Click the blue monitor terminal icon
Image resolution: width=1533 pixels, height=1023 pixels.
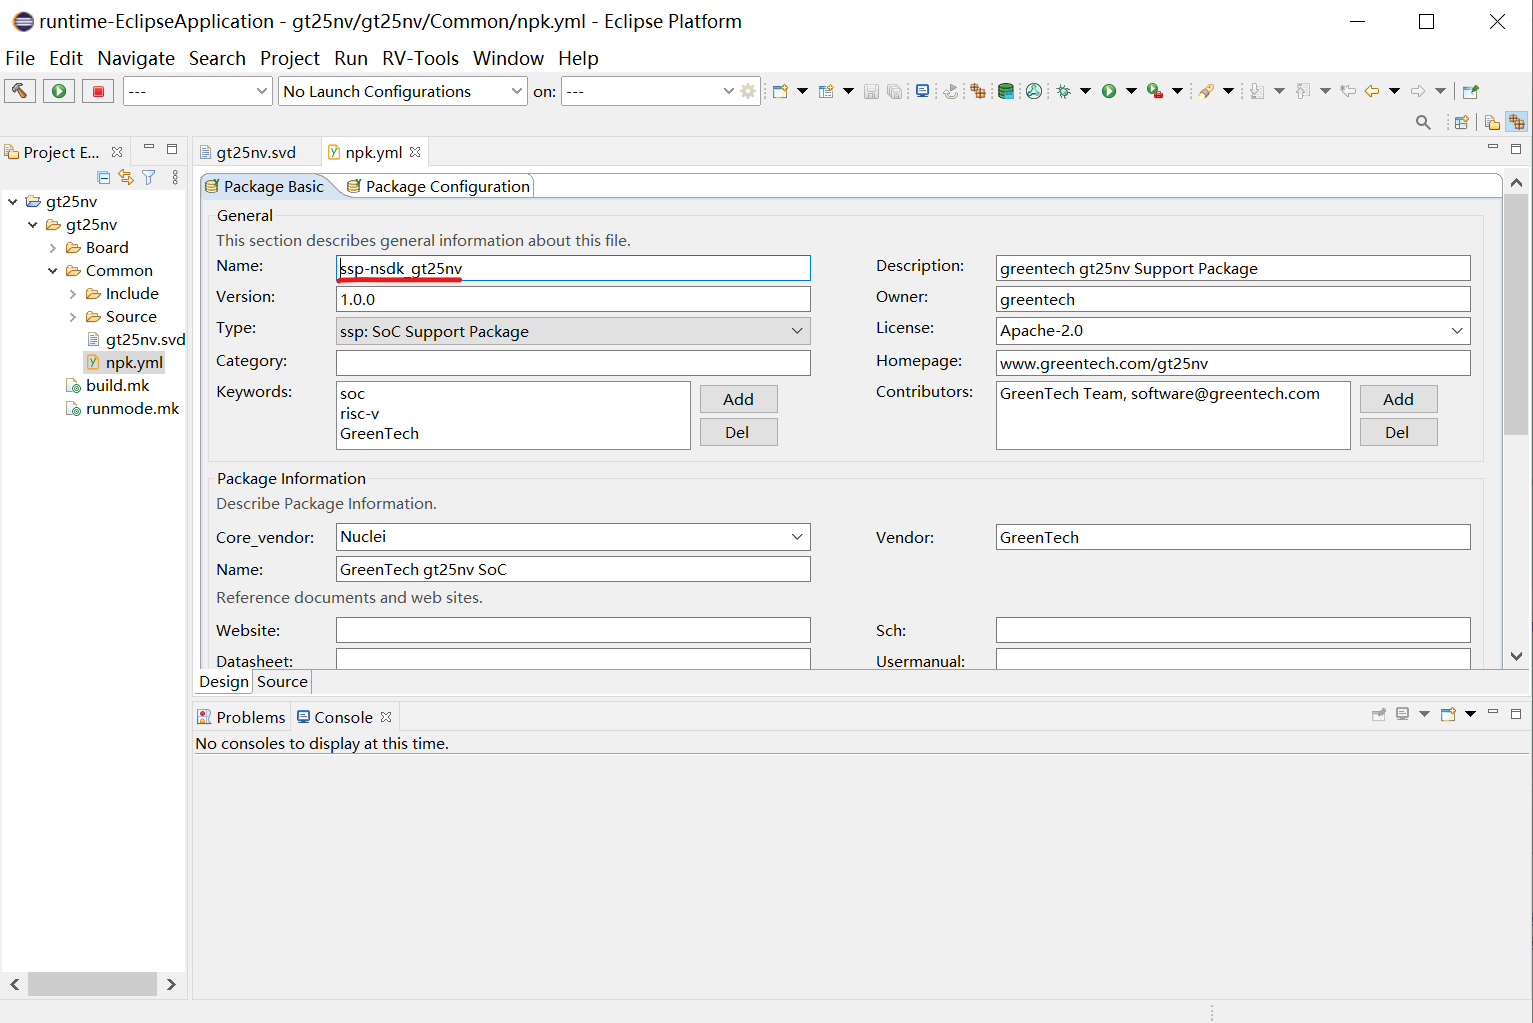[922, 91]
